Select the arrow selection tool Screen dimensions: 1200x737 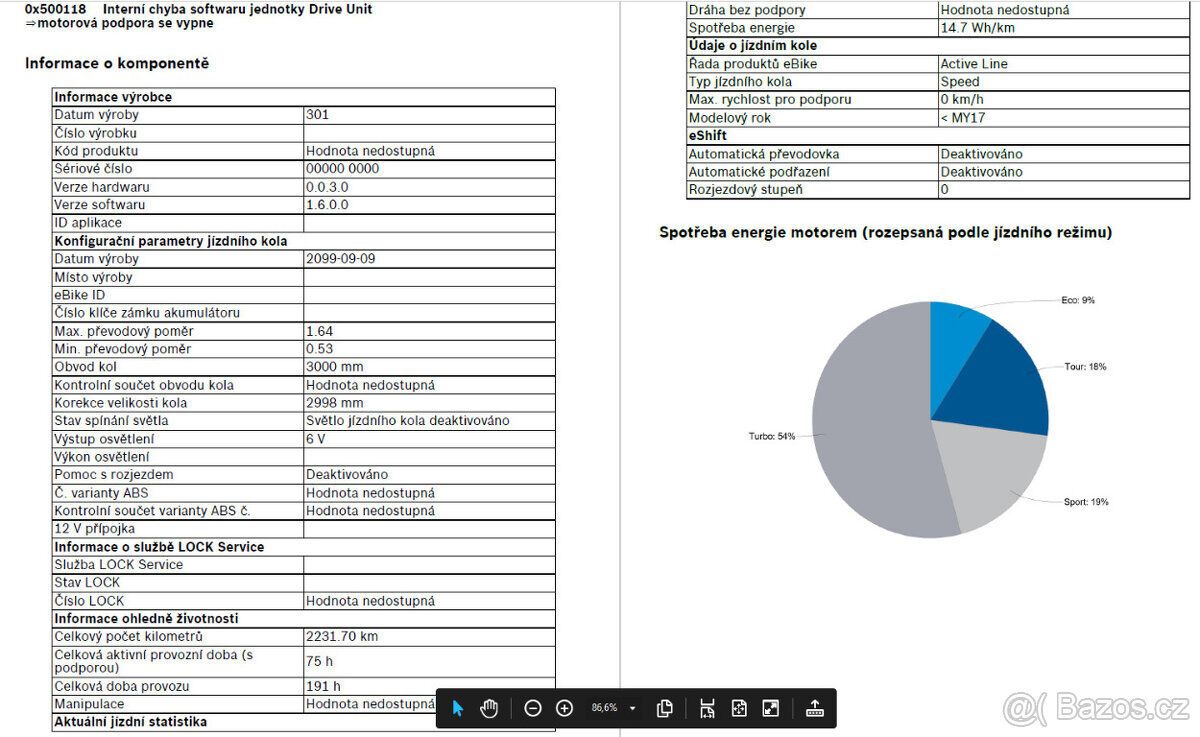[458, 708]
